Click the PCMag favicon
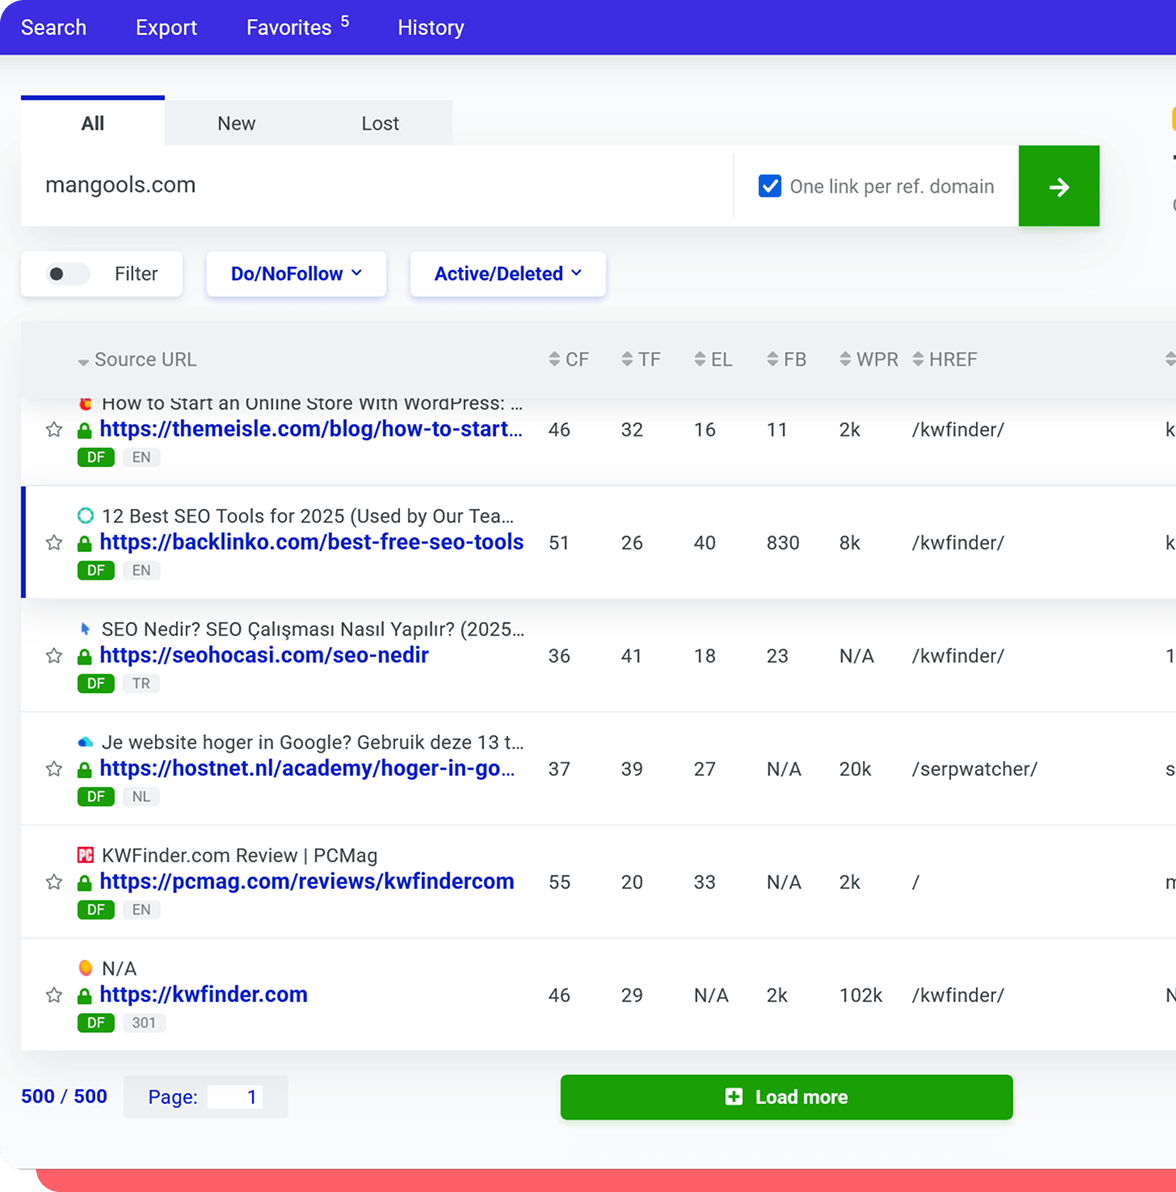The image size is (1176, 1192). tap(85, 855)
